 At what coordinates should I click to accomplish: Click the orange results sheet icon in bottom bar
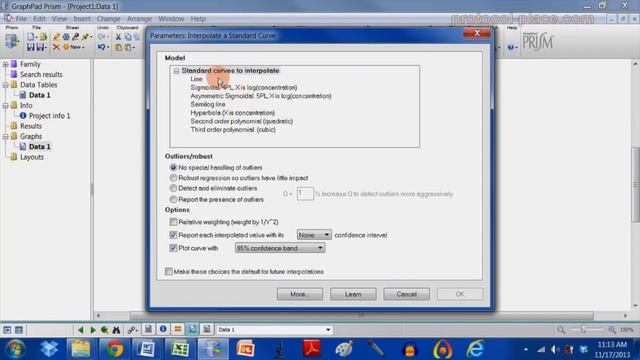(x=178, y=329)
